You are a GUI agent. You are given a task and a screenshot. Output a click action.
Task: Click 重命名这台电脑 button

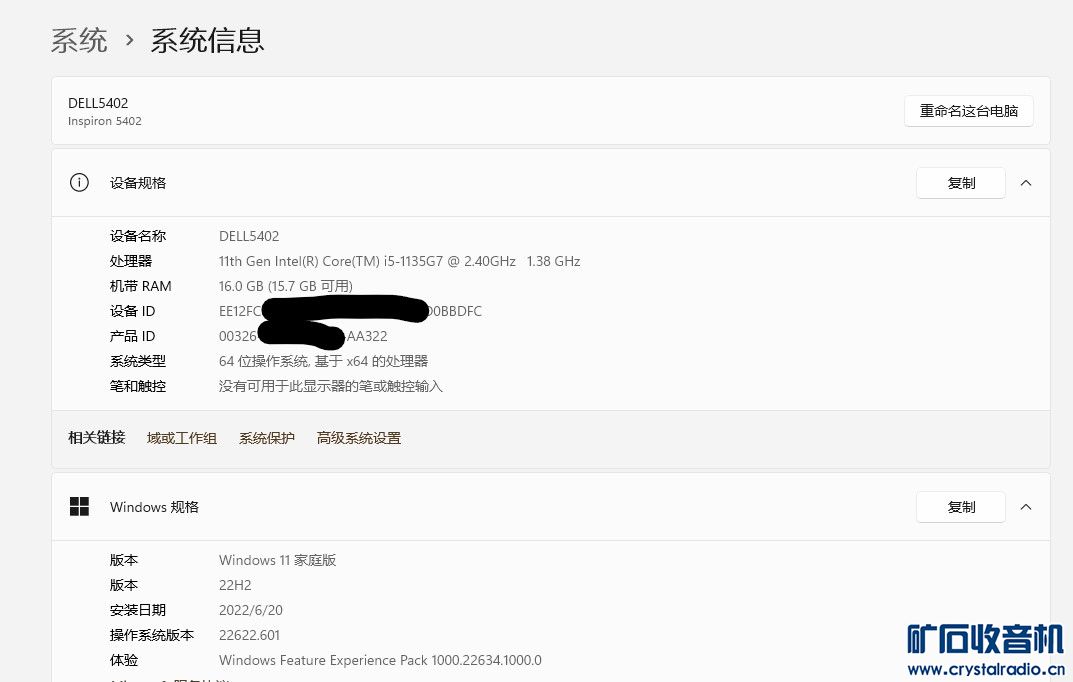coord(968,111)
